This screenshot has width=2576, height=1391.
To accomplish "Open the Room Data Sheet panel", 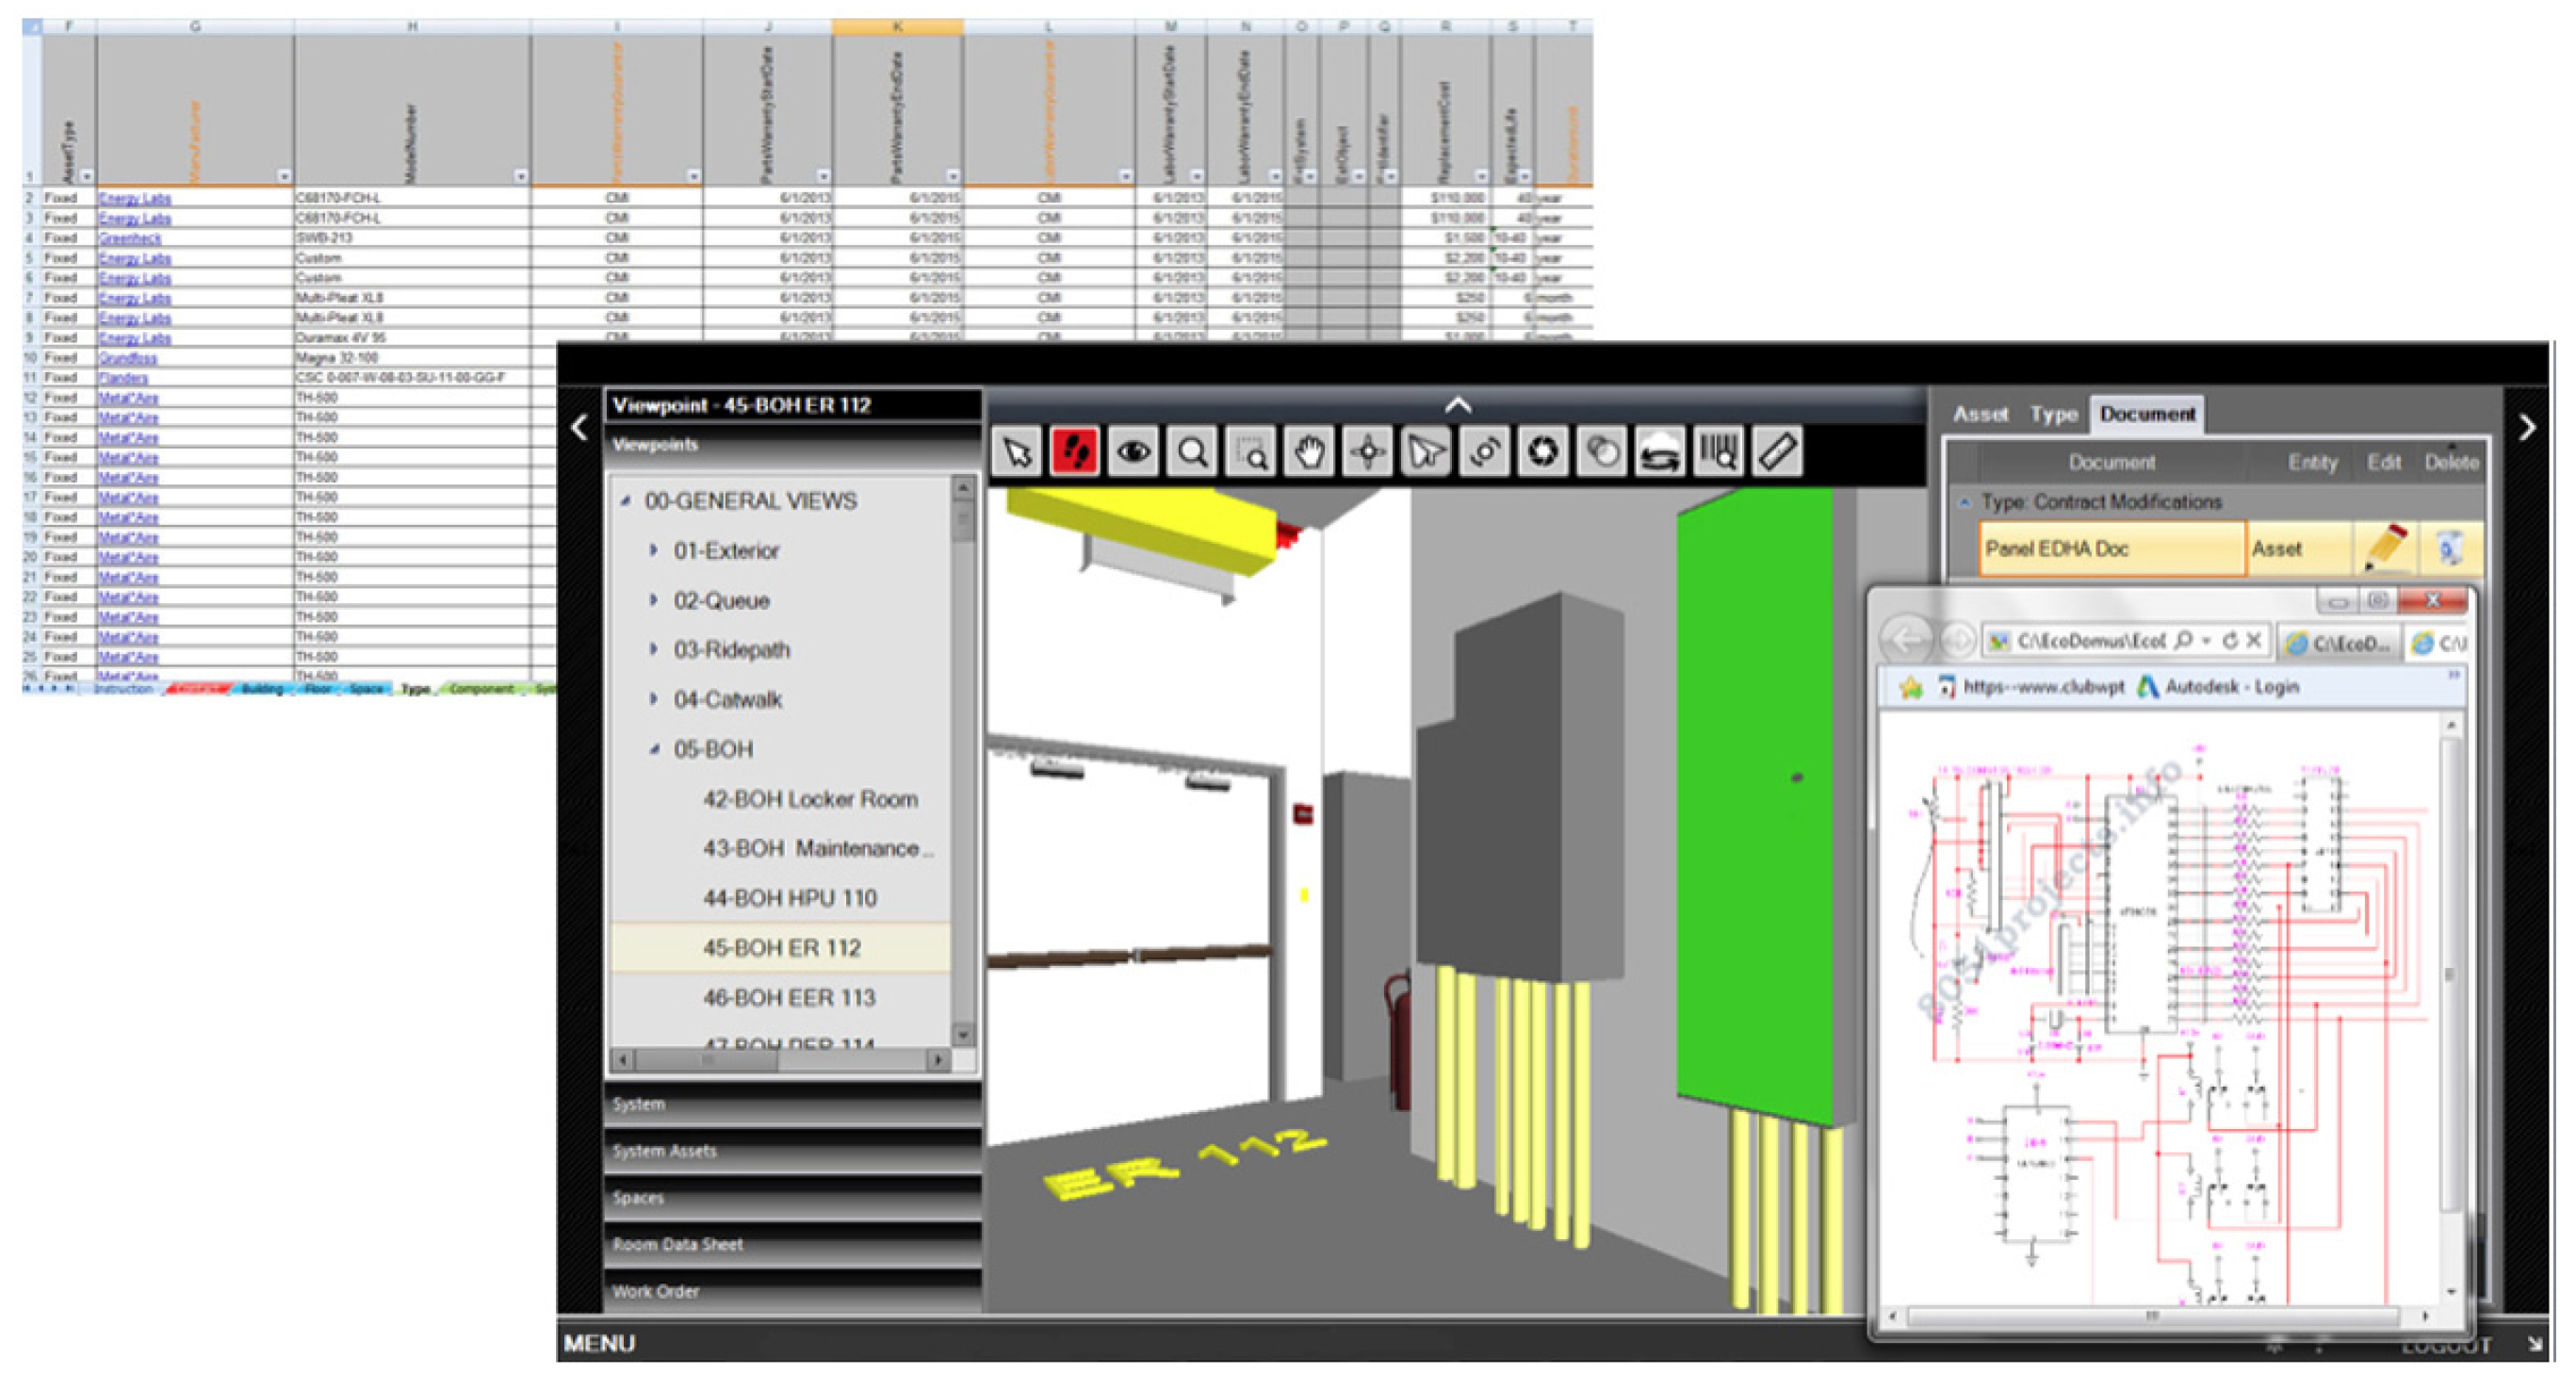I will 678,1244.
